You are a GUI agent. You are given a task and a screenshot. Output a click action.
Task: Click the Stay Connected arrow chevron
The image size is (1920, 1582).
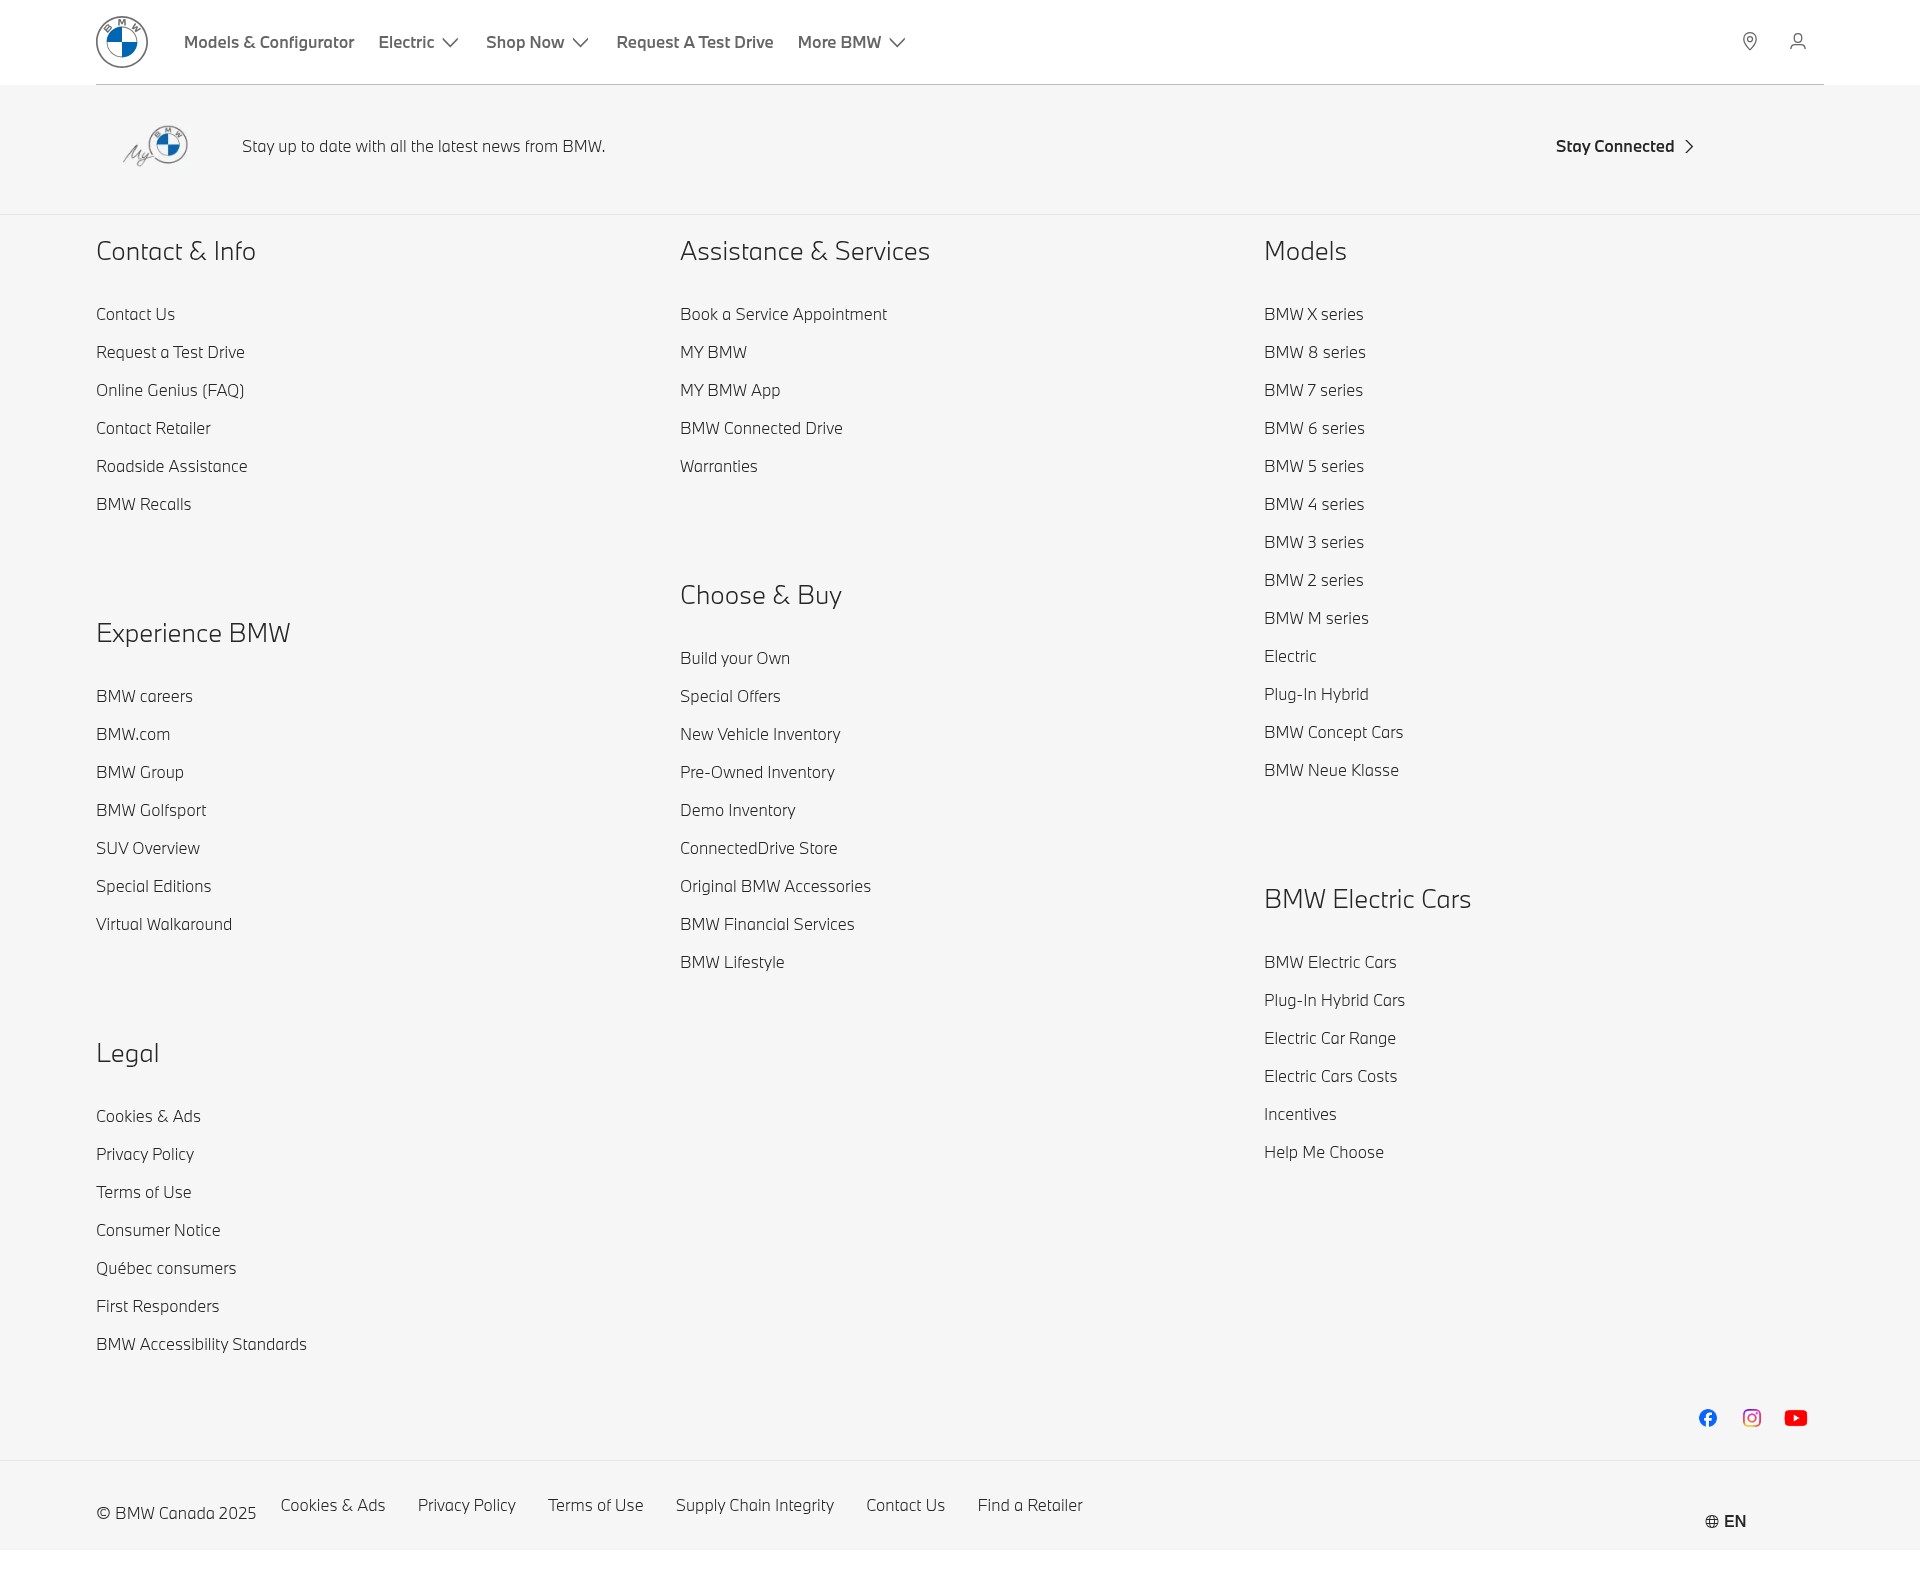tap(1689, 147)
